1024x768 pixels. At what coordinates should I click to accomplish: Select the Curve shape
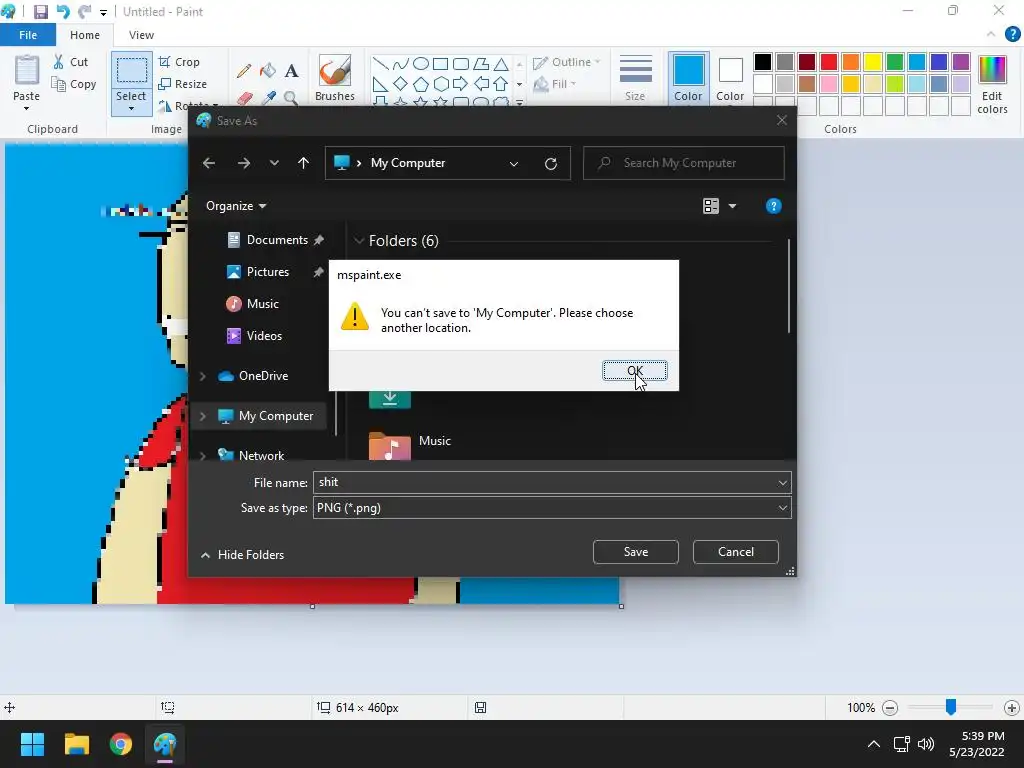coord(400,63)
